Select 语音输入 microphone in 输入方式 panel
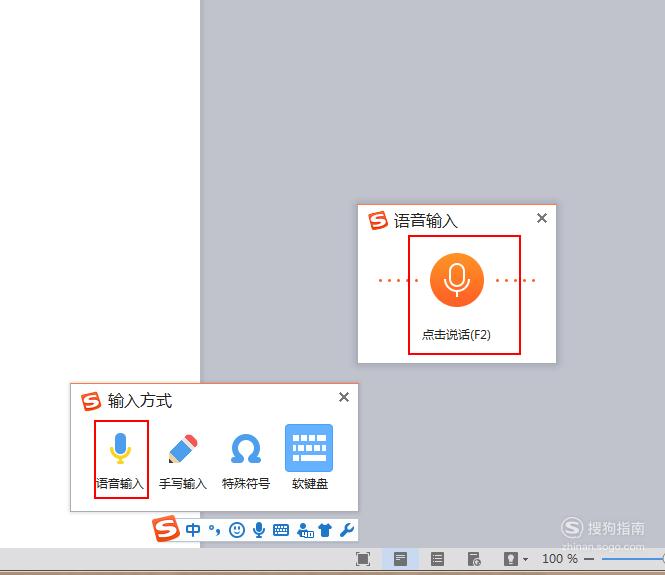Screen dimensions: 665x575 (x=121, y=459)
